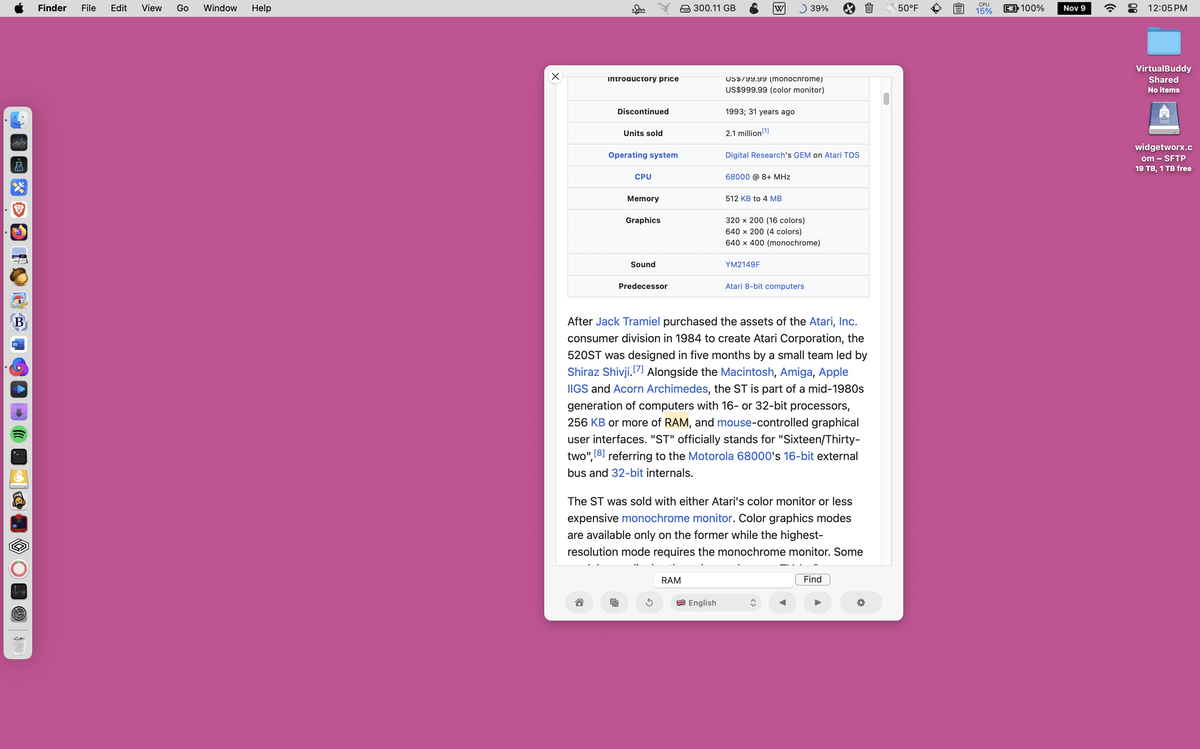Open the Macintosh link
The width and height of the screenshot is (1200, 749).
pos(747,372)
